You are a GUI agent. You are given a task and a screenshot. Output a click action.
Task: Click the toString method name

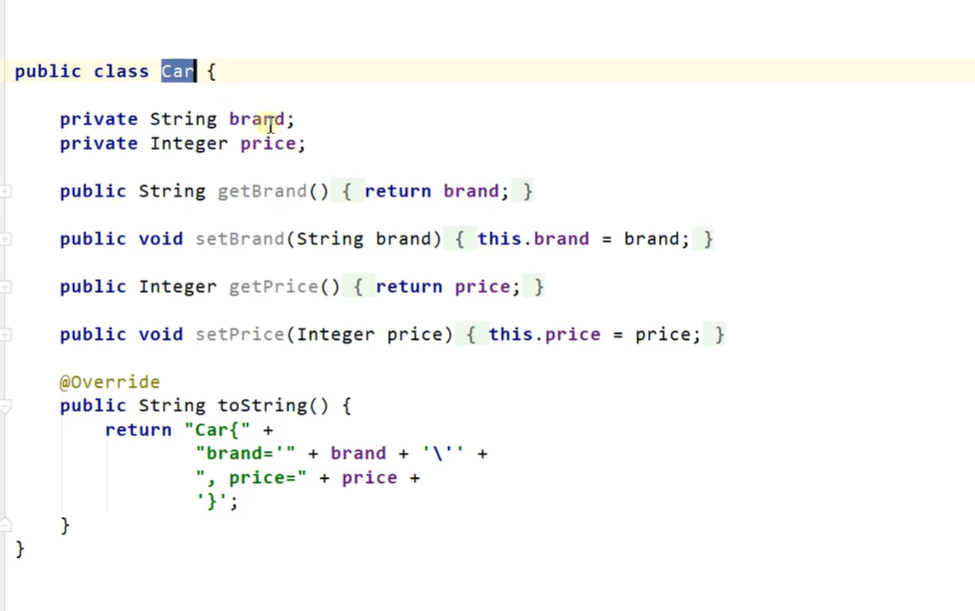[262, 406]
